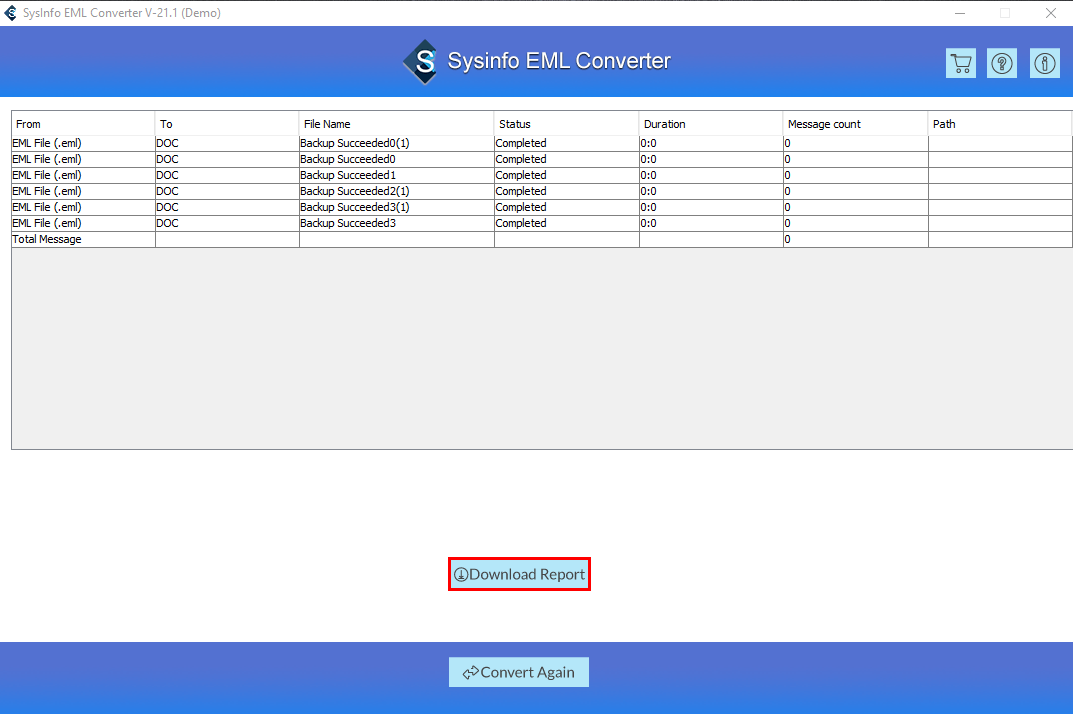Open the About information icon

1044,62
